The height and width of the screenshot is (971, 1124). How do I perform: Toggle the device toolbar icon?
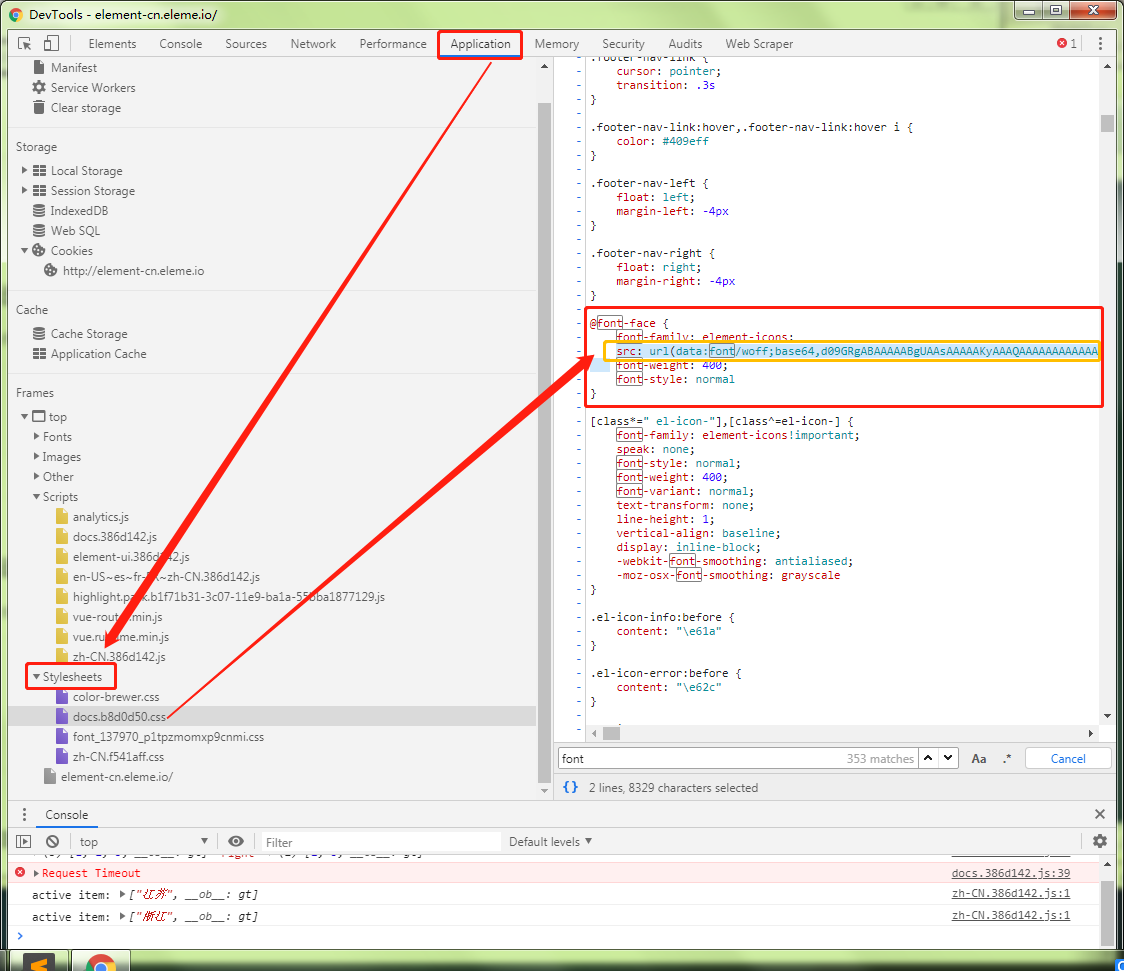tap(51, 44)
